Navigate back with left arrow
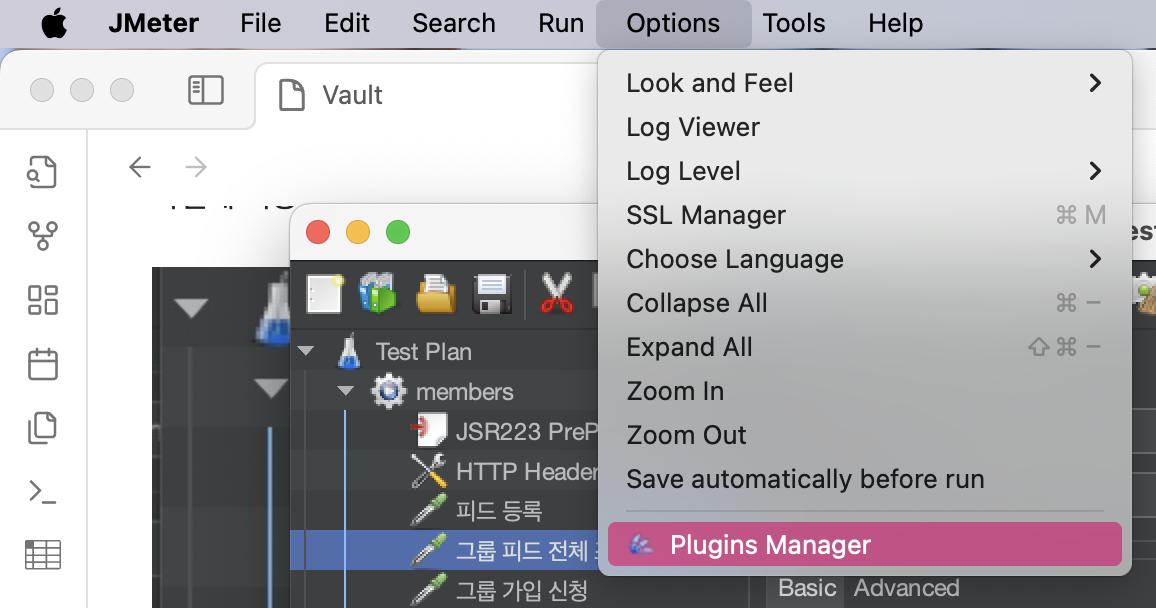This screenshot has width=1156, height=608. (x=139, y=167)
